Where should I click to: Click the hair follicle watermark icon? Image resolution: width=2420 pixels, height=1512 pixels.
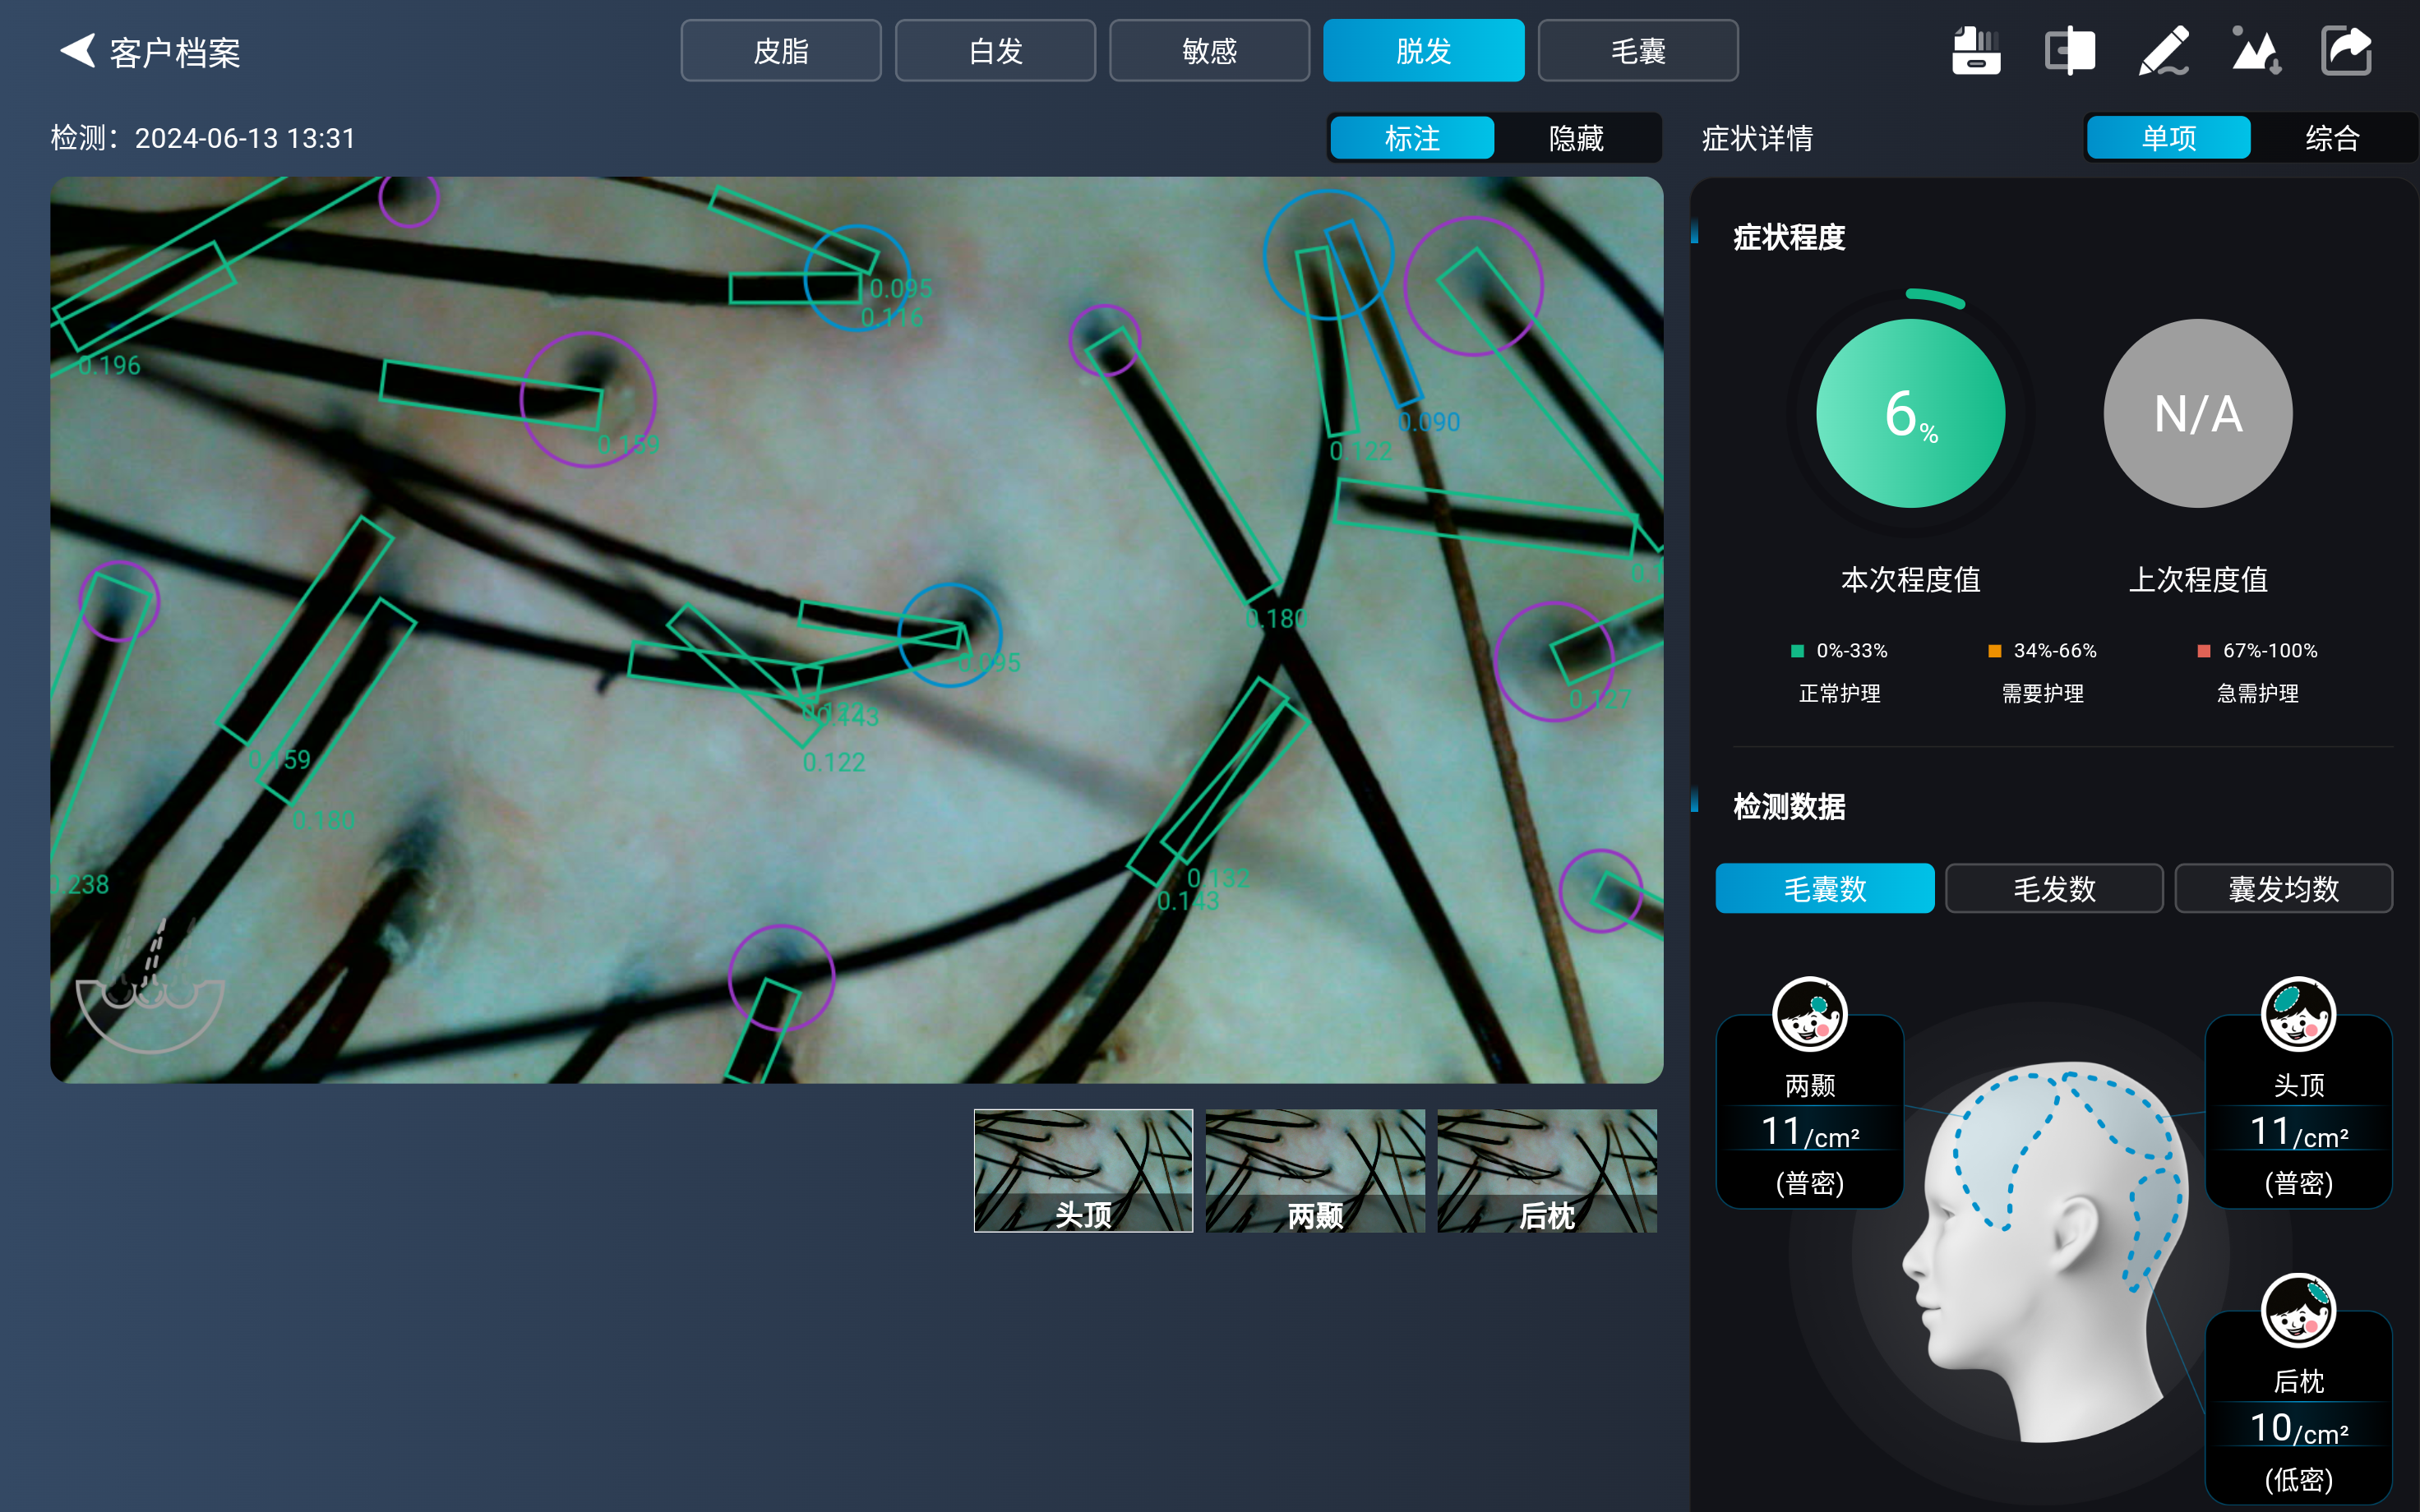(x=150, y=990)
